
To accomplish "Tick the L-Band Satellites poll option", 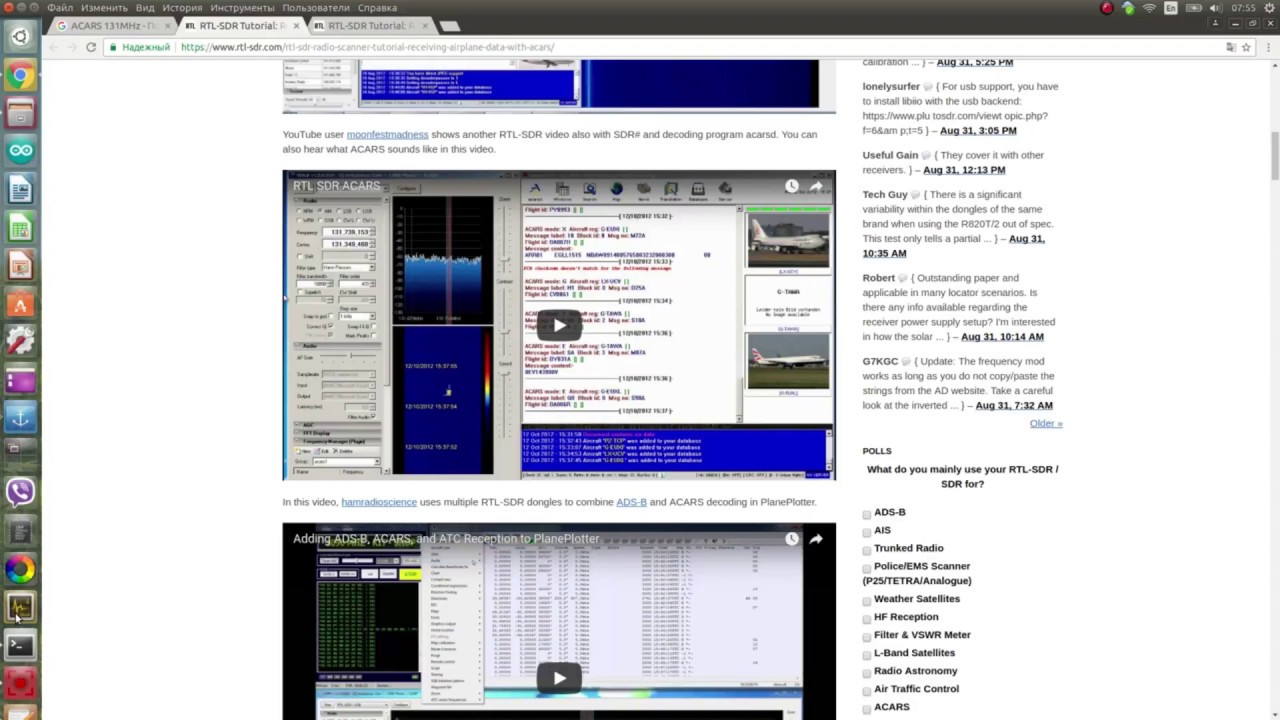I will (867, 655).
